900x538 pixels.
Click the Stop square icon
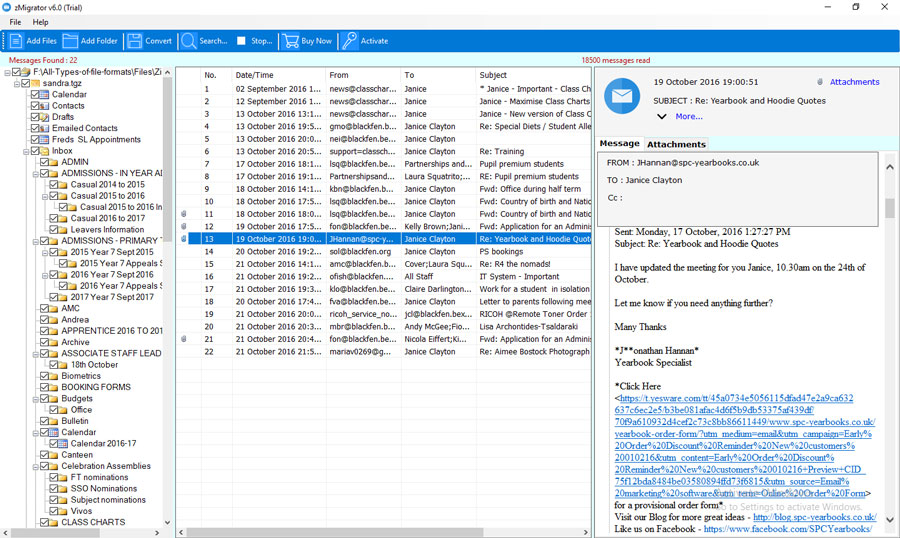point(241,41)
